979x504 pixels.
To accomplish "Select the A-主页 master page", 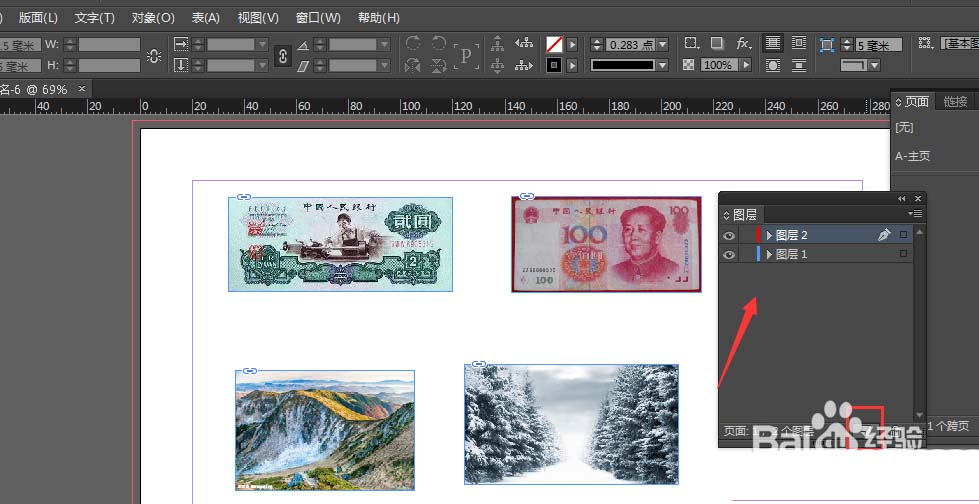I will 912,156.
